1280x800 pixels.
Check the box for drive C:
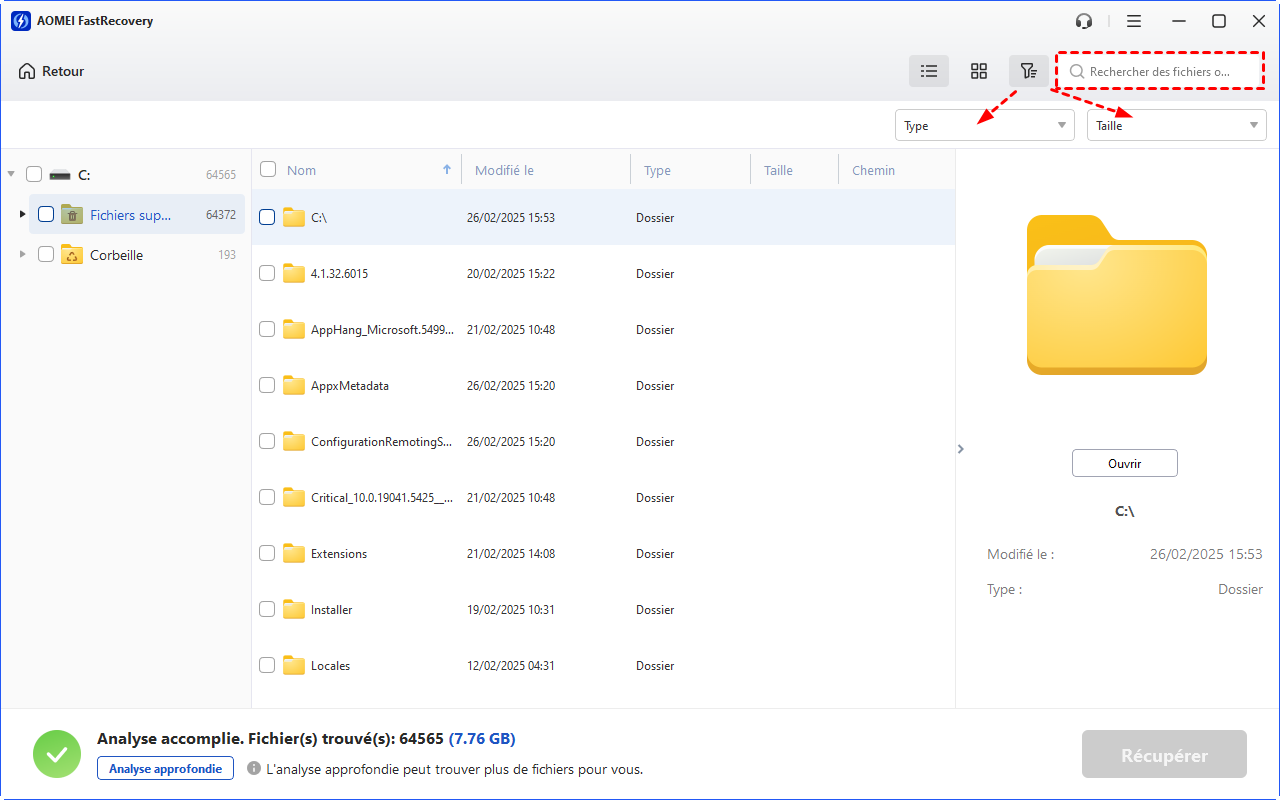(x=34, y=174)
